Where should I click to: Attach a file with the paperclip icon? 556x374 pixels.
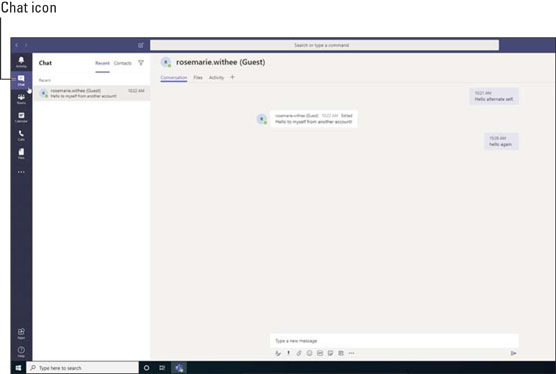click(x=299, y=353)
